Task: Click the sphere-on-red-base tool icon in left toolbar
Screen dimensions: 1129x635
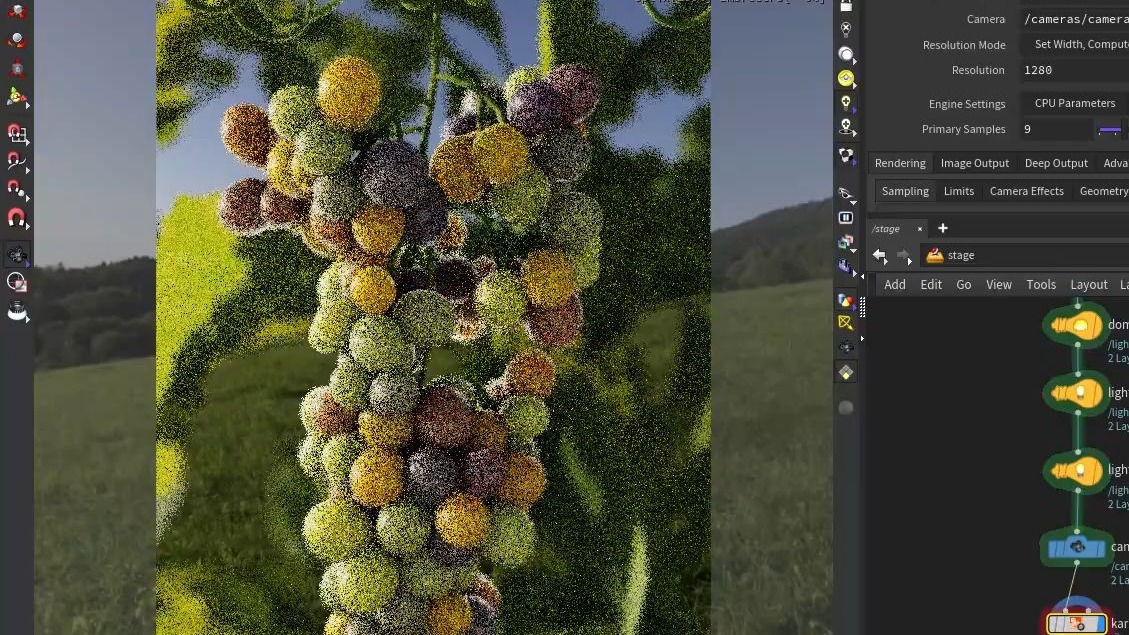Action: [x=17, y=40]
